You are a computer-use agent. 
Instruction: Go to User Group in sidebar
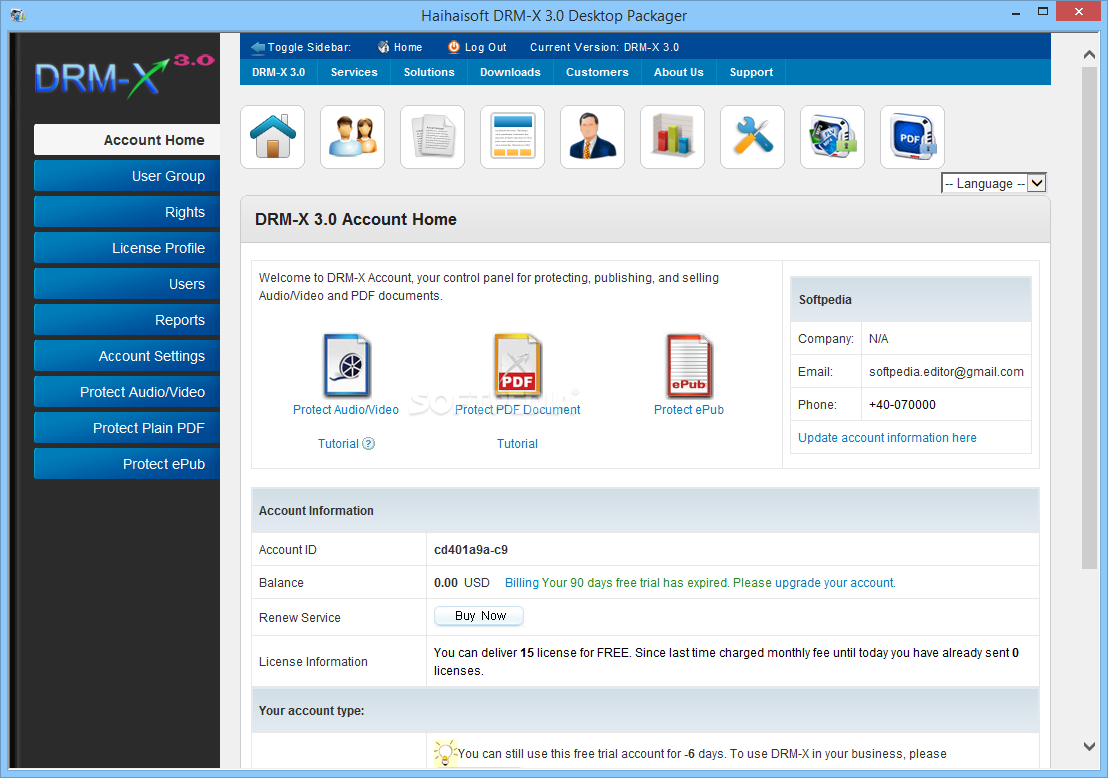pos(127,176)
